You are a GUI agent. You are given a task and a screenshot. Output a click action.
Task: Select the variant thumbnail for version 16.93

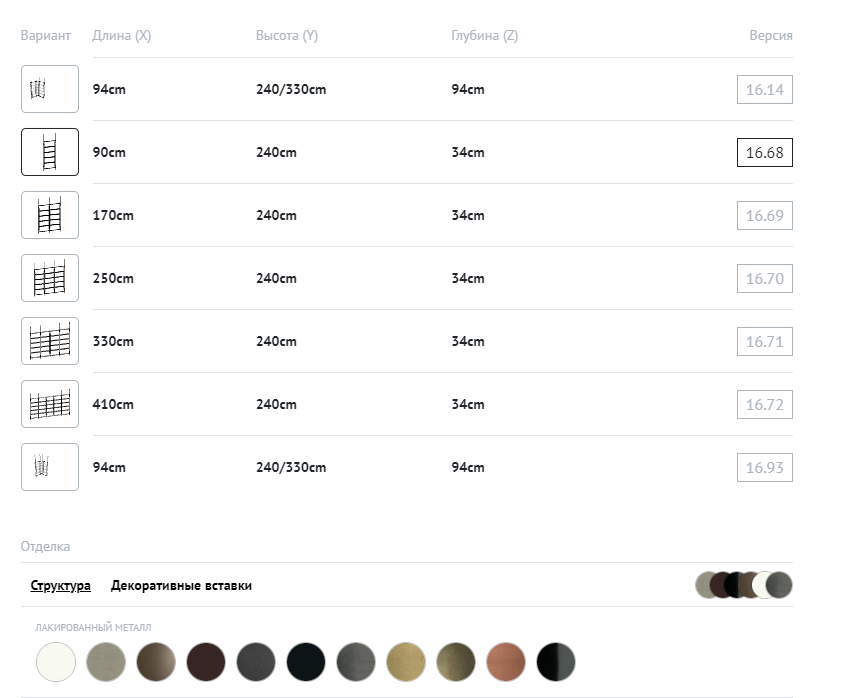tap(50, 467)
